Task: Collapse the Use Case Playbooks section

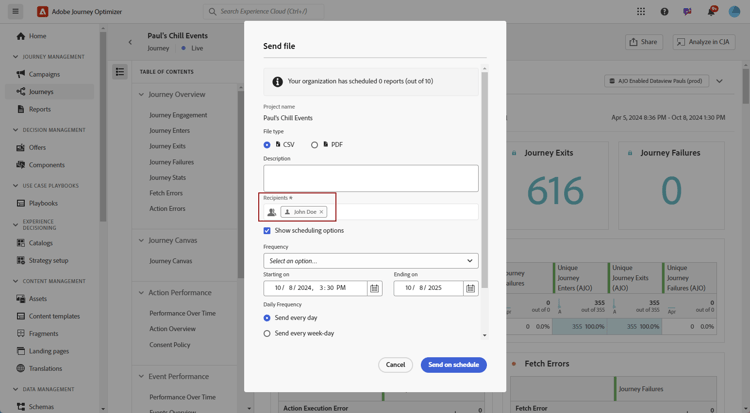Action: pos(15,186)
